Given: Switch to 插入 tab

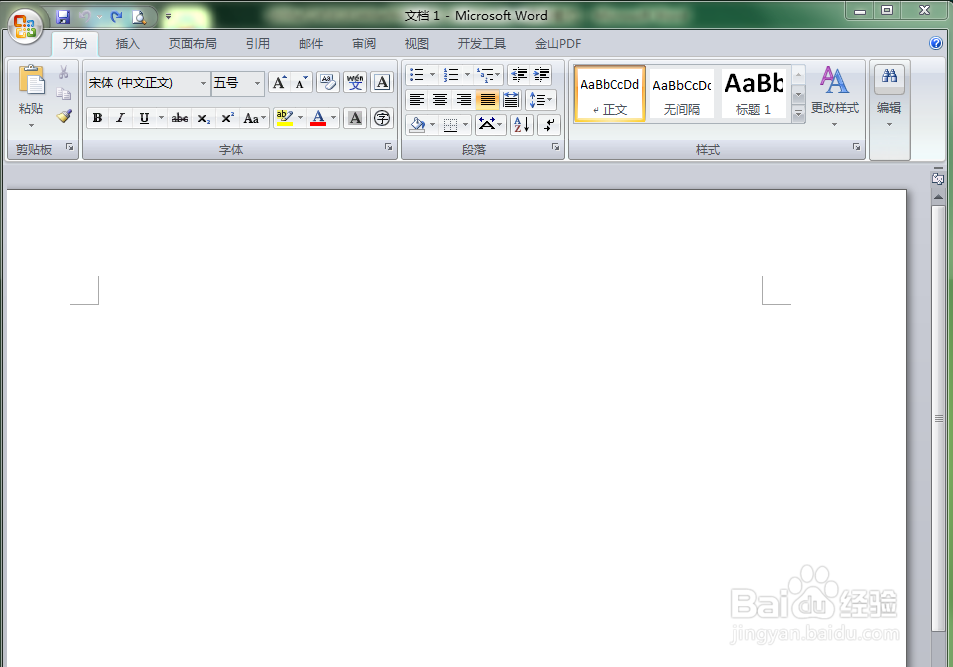Looking at the screenshot, I should (128, 44).
